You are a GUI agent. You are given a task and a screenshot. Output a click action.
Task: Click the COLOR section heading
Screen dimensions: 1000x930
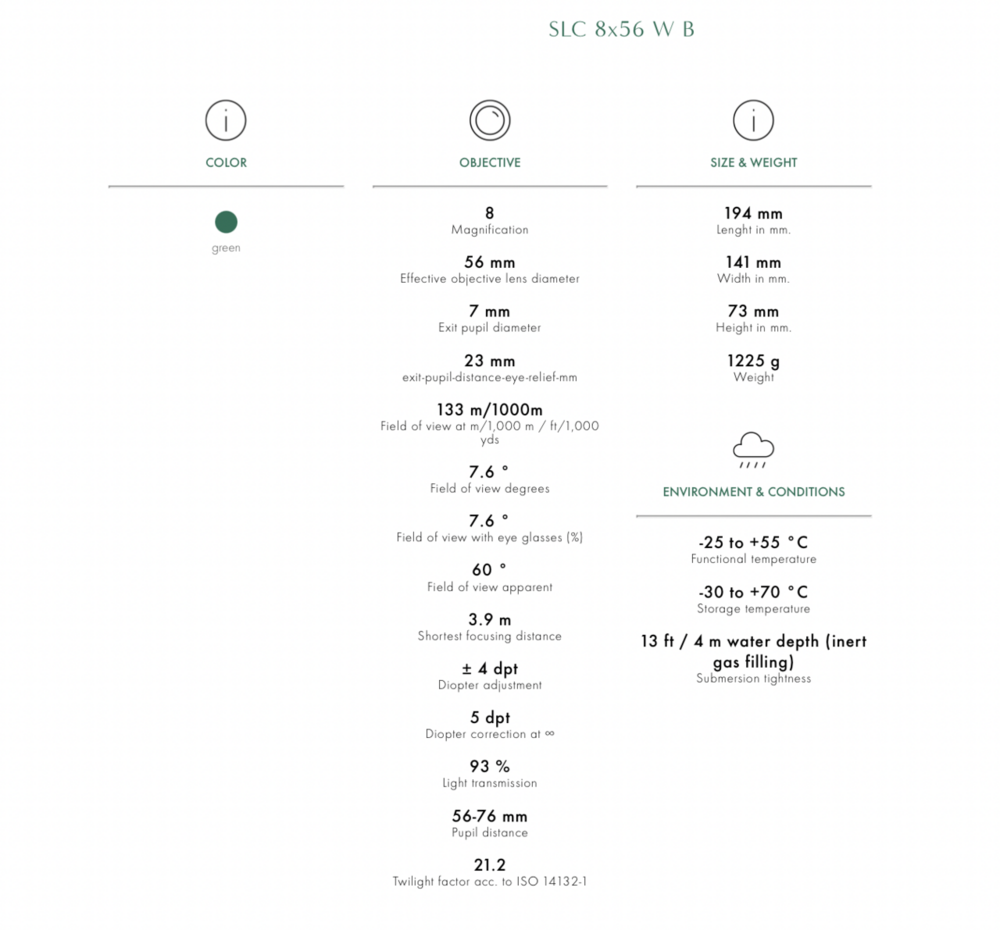[x=226, y=162]
